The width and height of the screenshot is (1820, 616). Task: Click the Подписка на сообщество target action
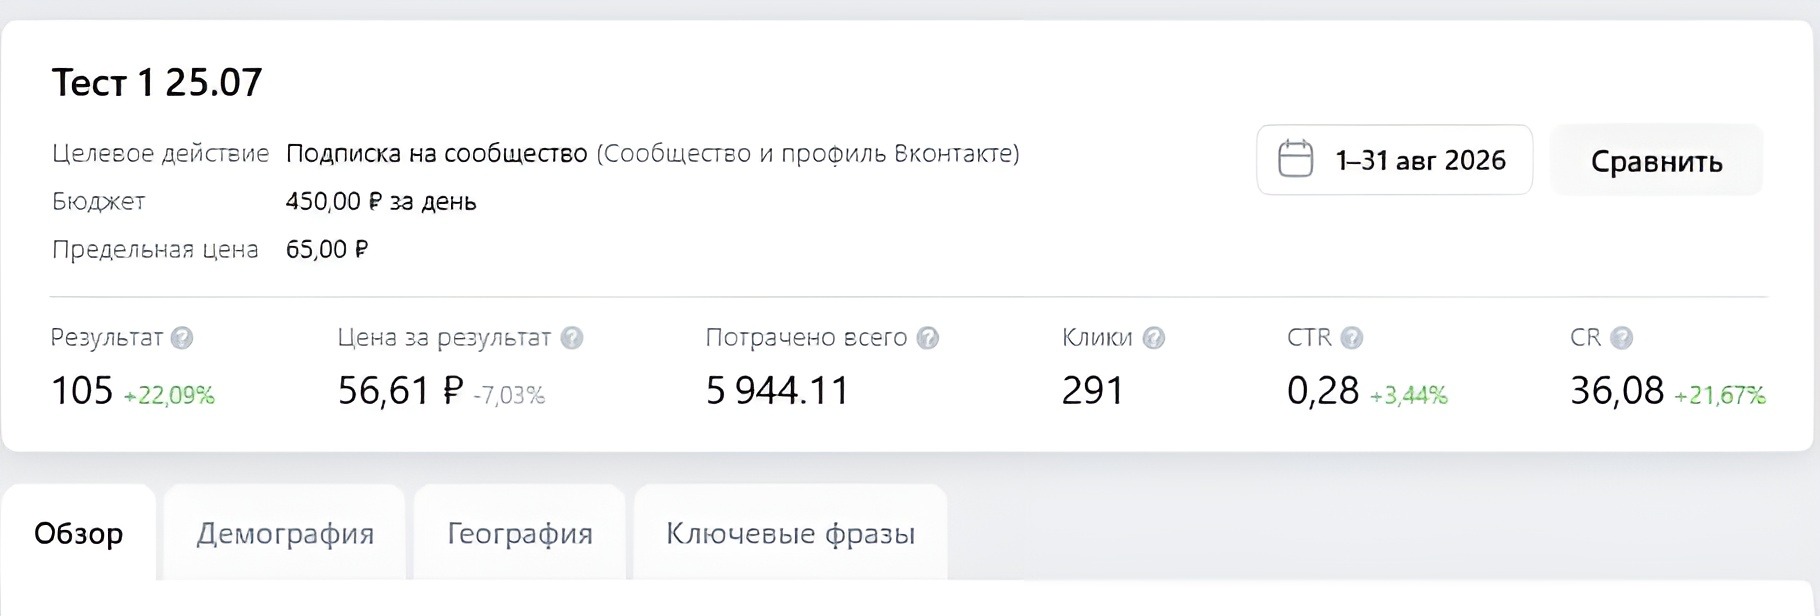tap(436, 154)
